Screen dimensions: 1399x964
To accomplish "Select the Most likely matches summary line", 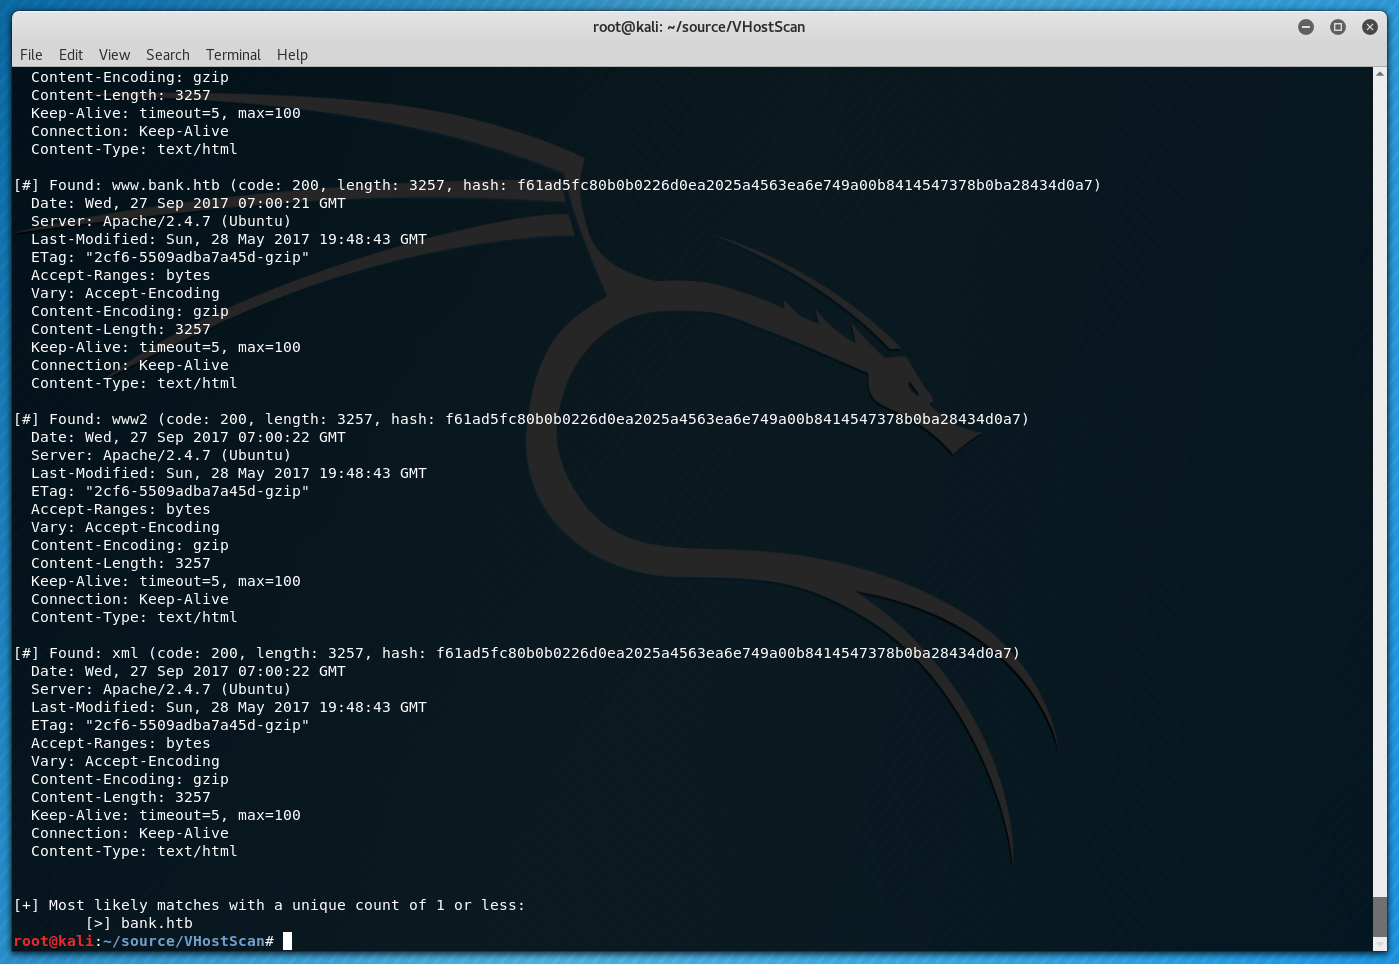I will pyautogui.click(x=269, y=905).
